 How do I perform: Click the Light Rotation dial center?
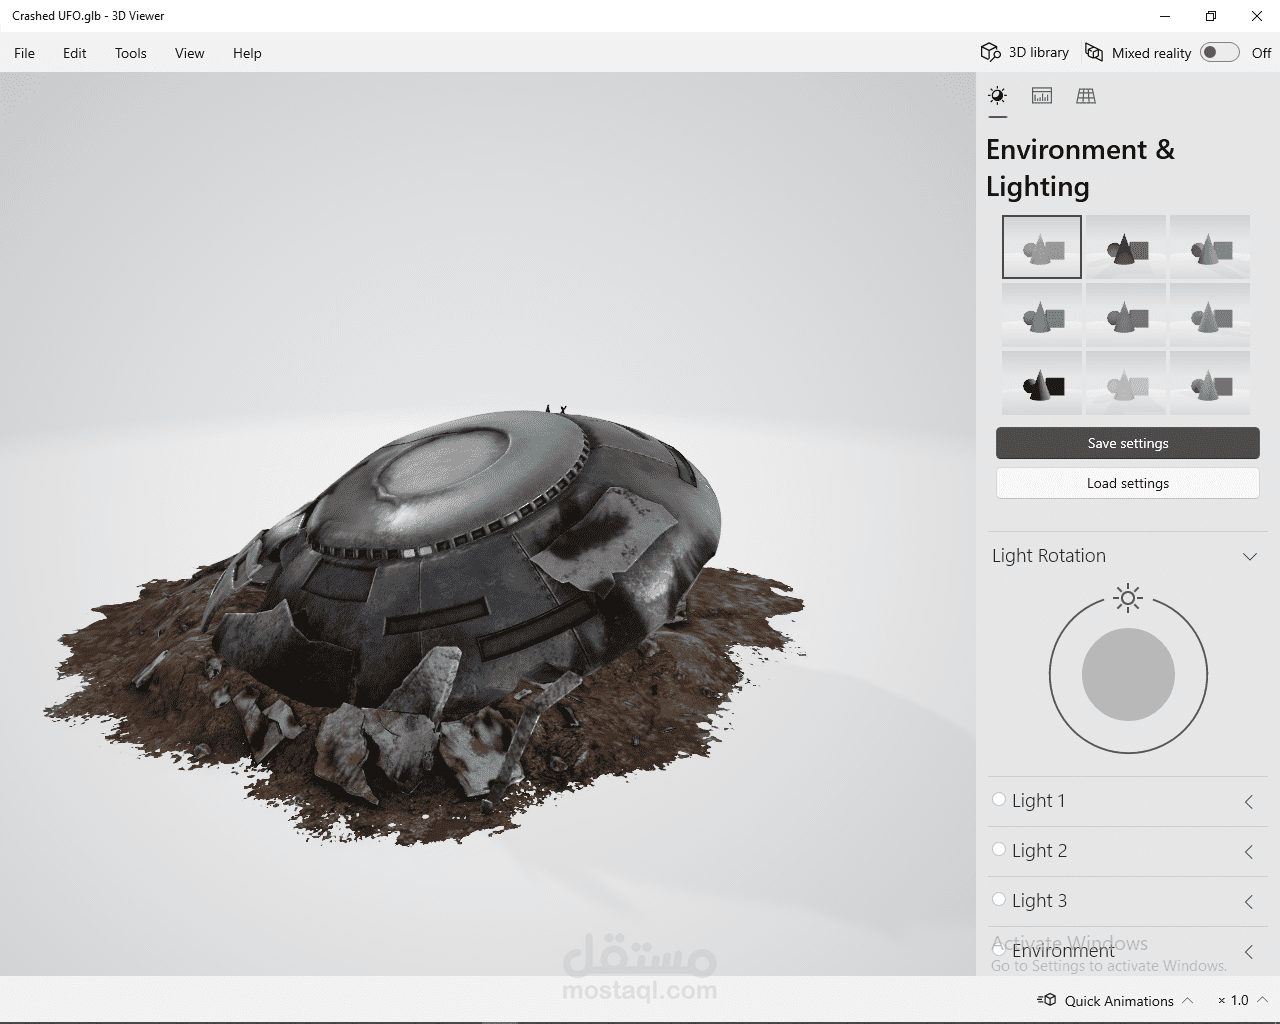[1128, 675]
